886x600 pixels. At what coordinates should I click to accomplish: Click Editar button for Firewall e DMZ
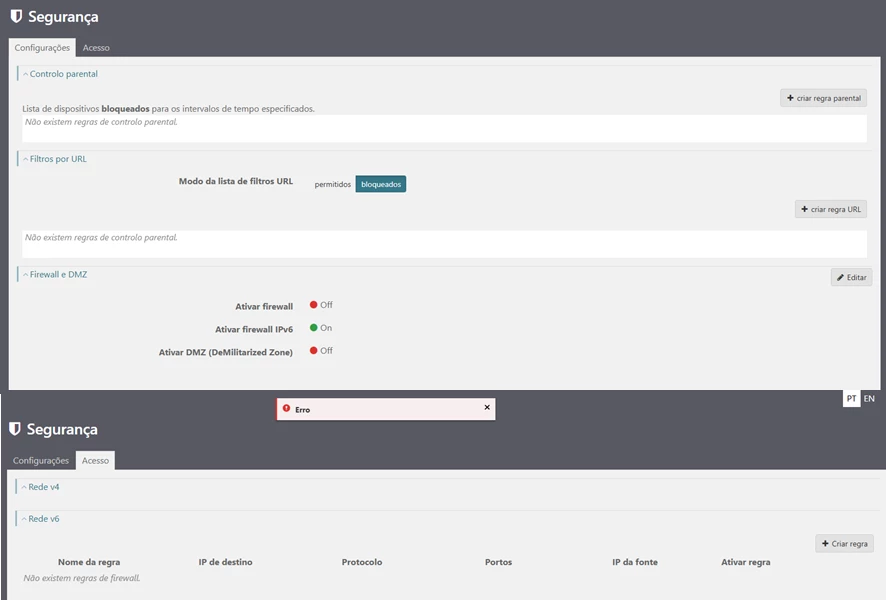click(852, 277)
